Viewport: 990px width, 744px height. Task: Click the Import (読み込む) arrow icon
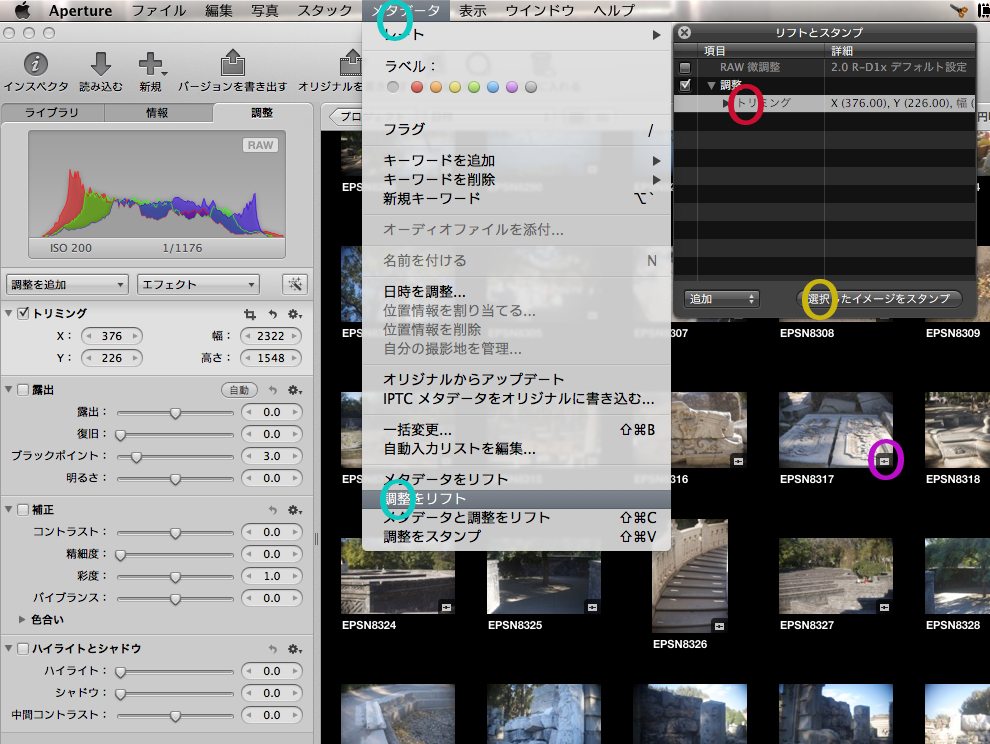coord(101,65)
